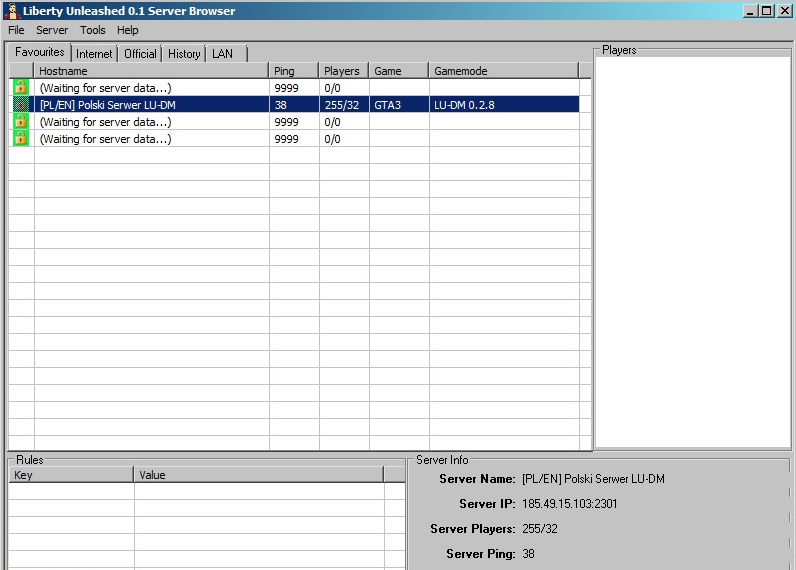Sort servers by Hostname column header
Screen dimensions: 796x570
point(151,71)
